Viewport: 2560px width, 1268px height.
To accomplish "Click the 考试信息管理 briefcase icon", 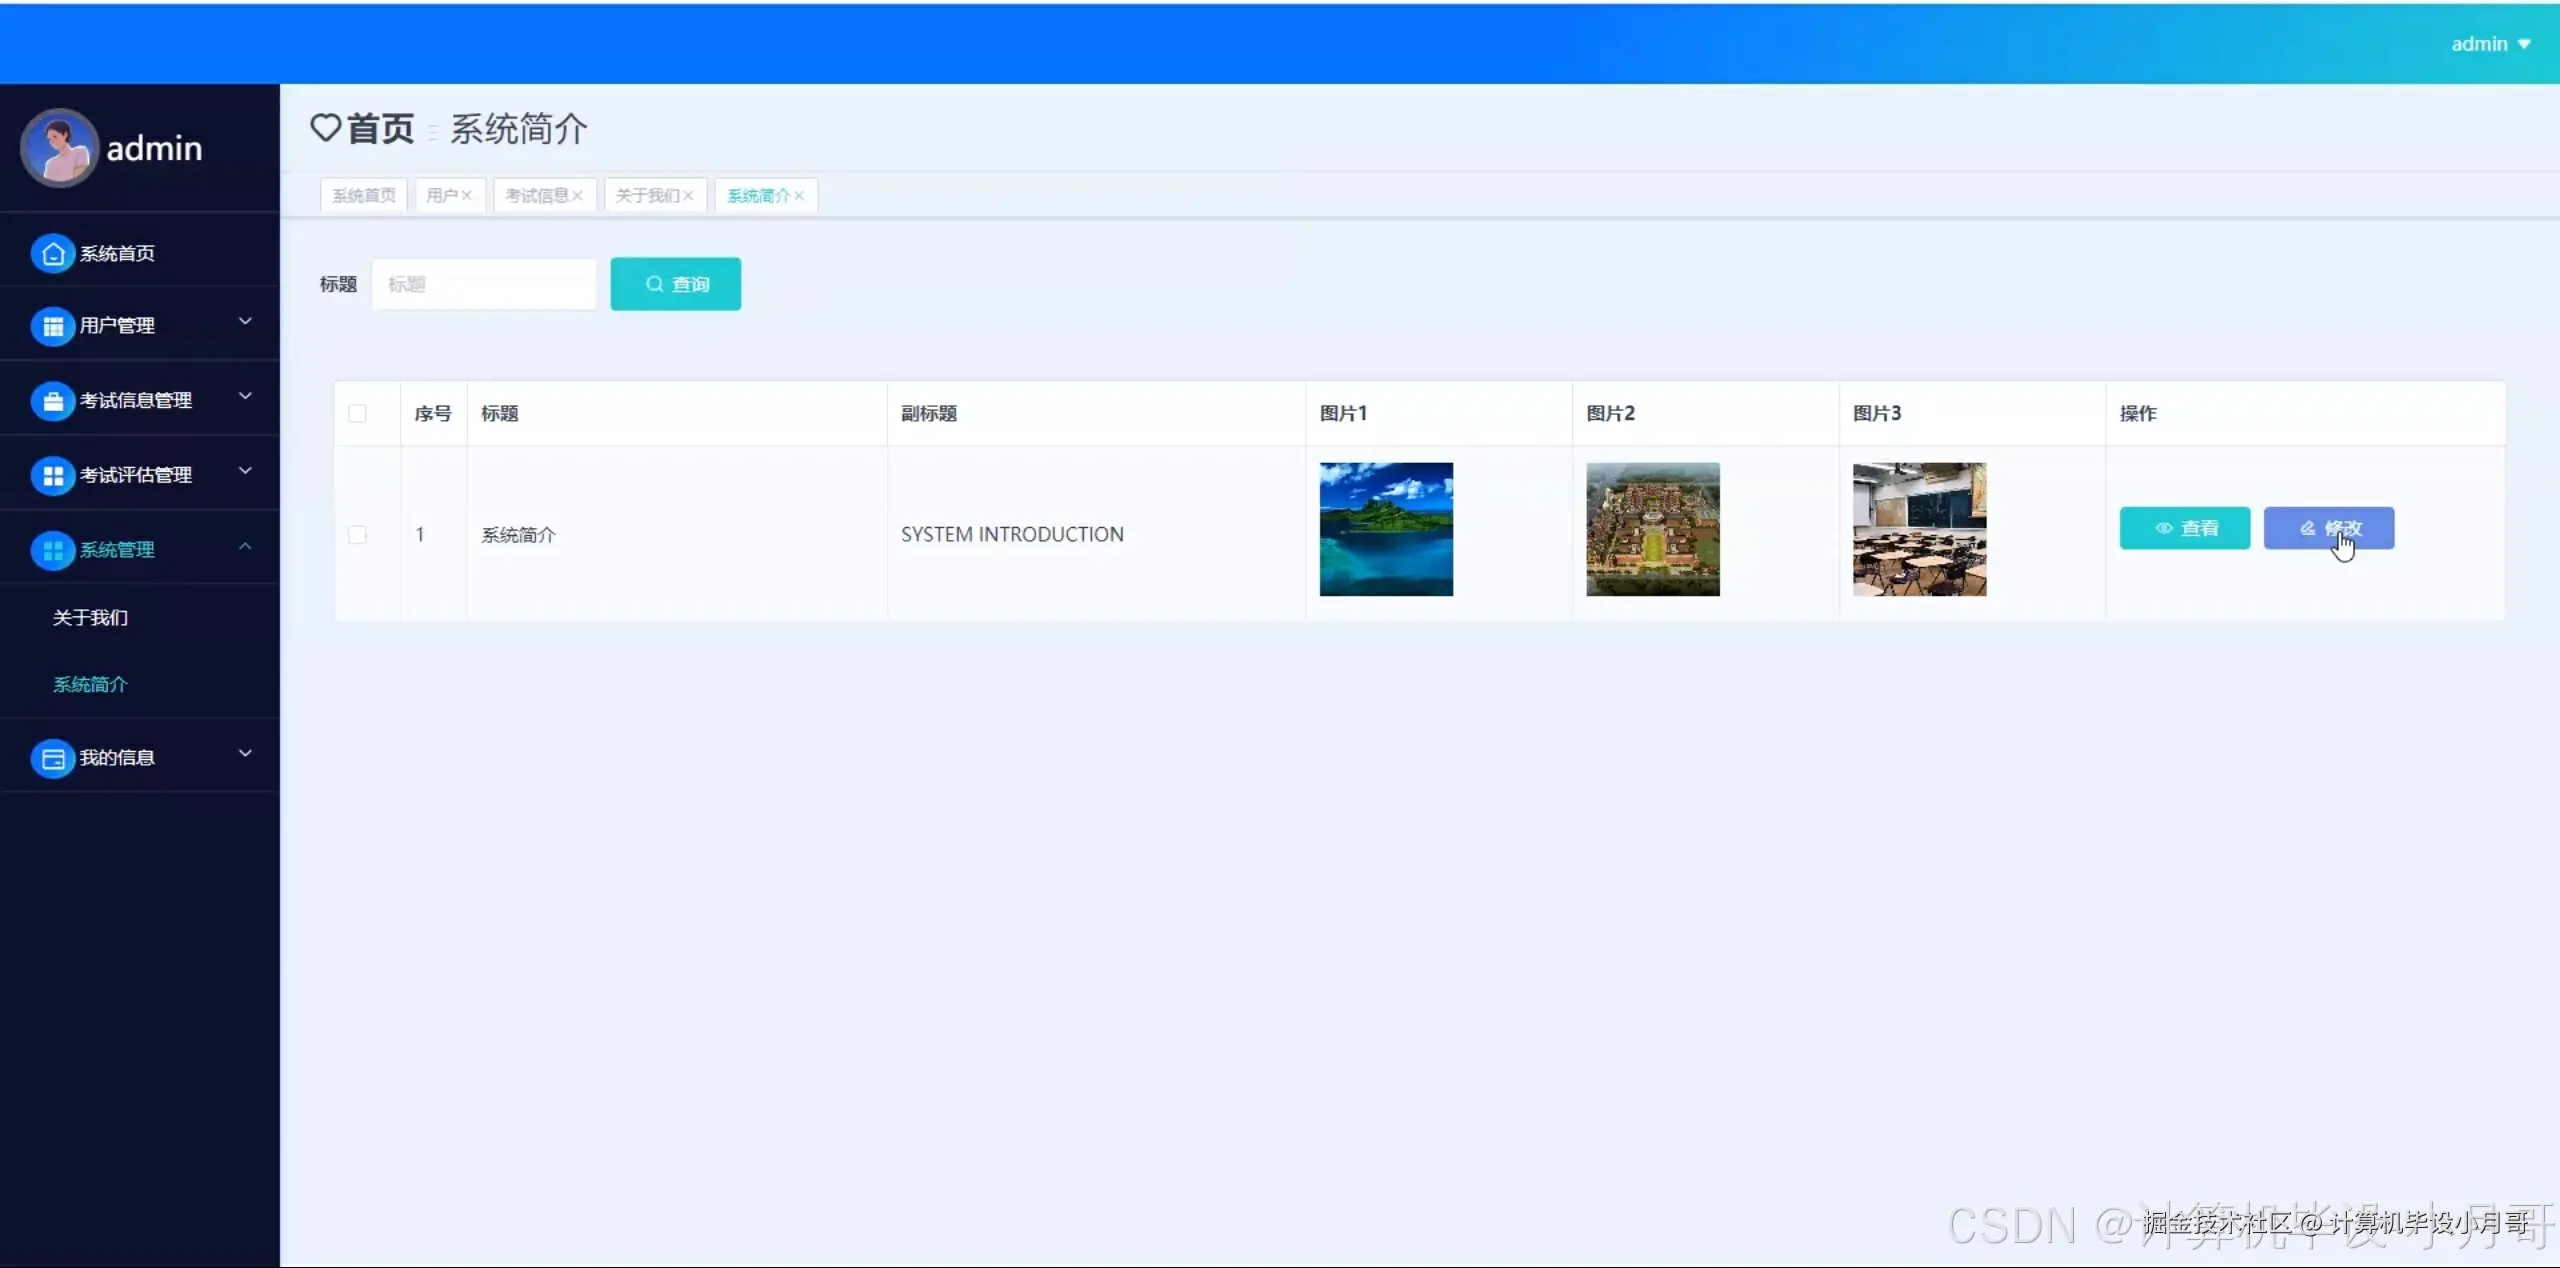I will tap(53, 401).
